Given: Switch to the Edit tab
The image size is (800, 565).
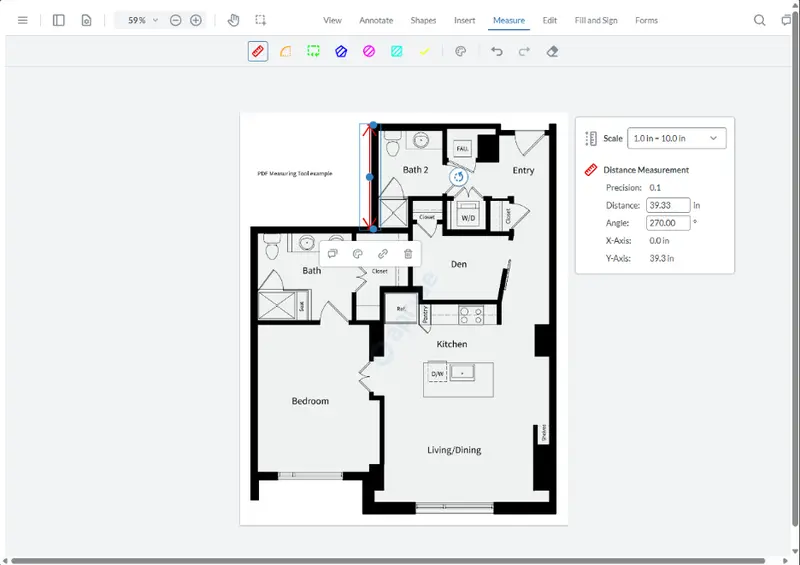Looking at the screenshot, I should [549, 20].
